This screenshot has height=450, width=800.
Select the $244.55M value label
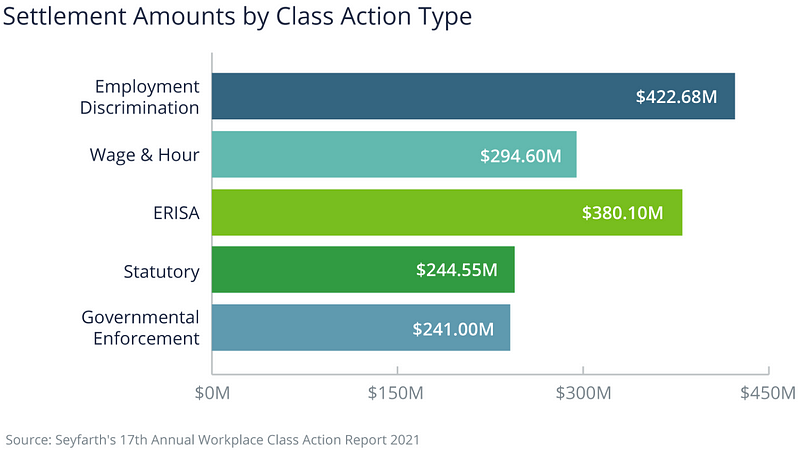point(456,271)
